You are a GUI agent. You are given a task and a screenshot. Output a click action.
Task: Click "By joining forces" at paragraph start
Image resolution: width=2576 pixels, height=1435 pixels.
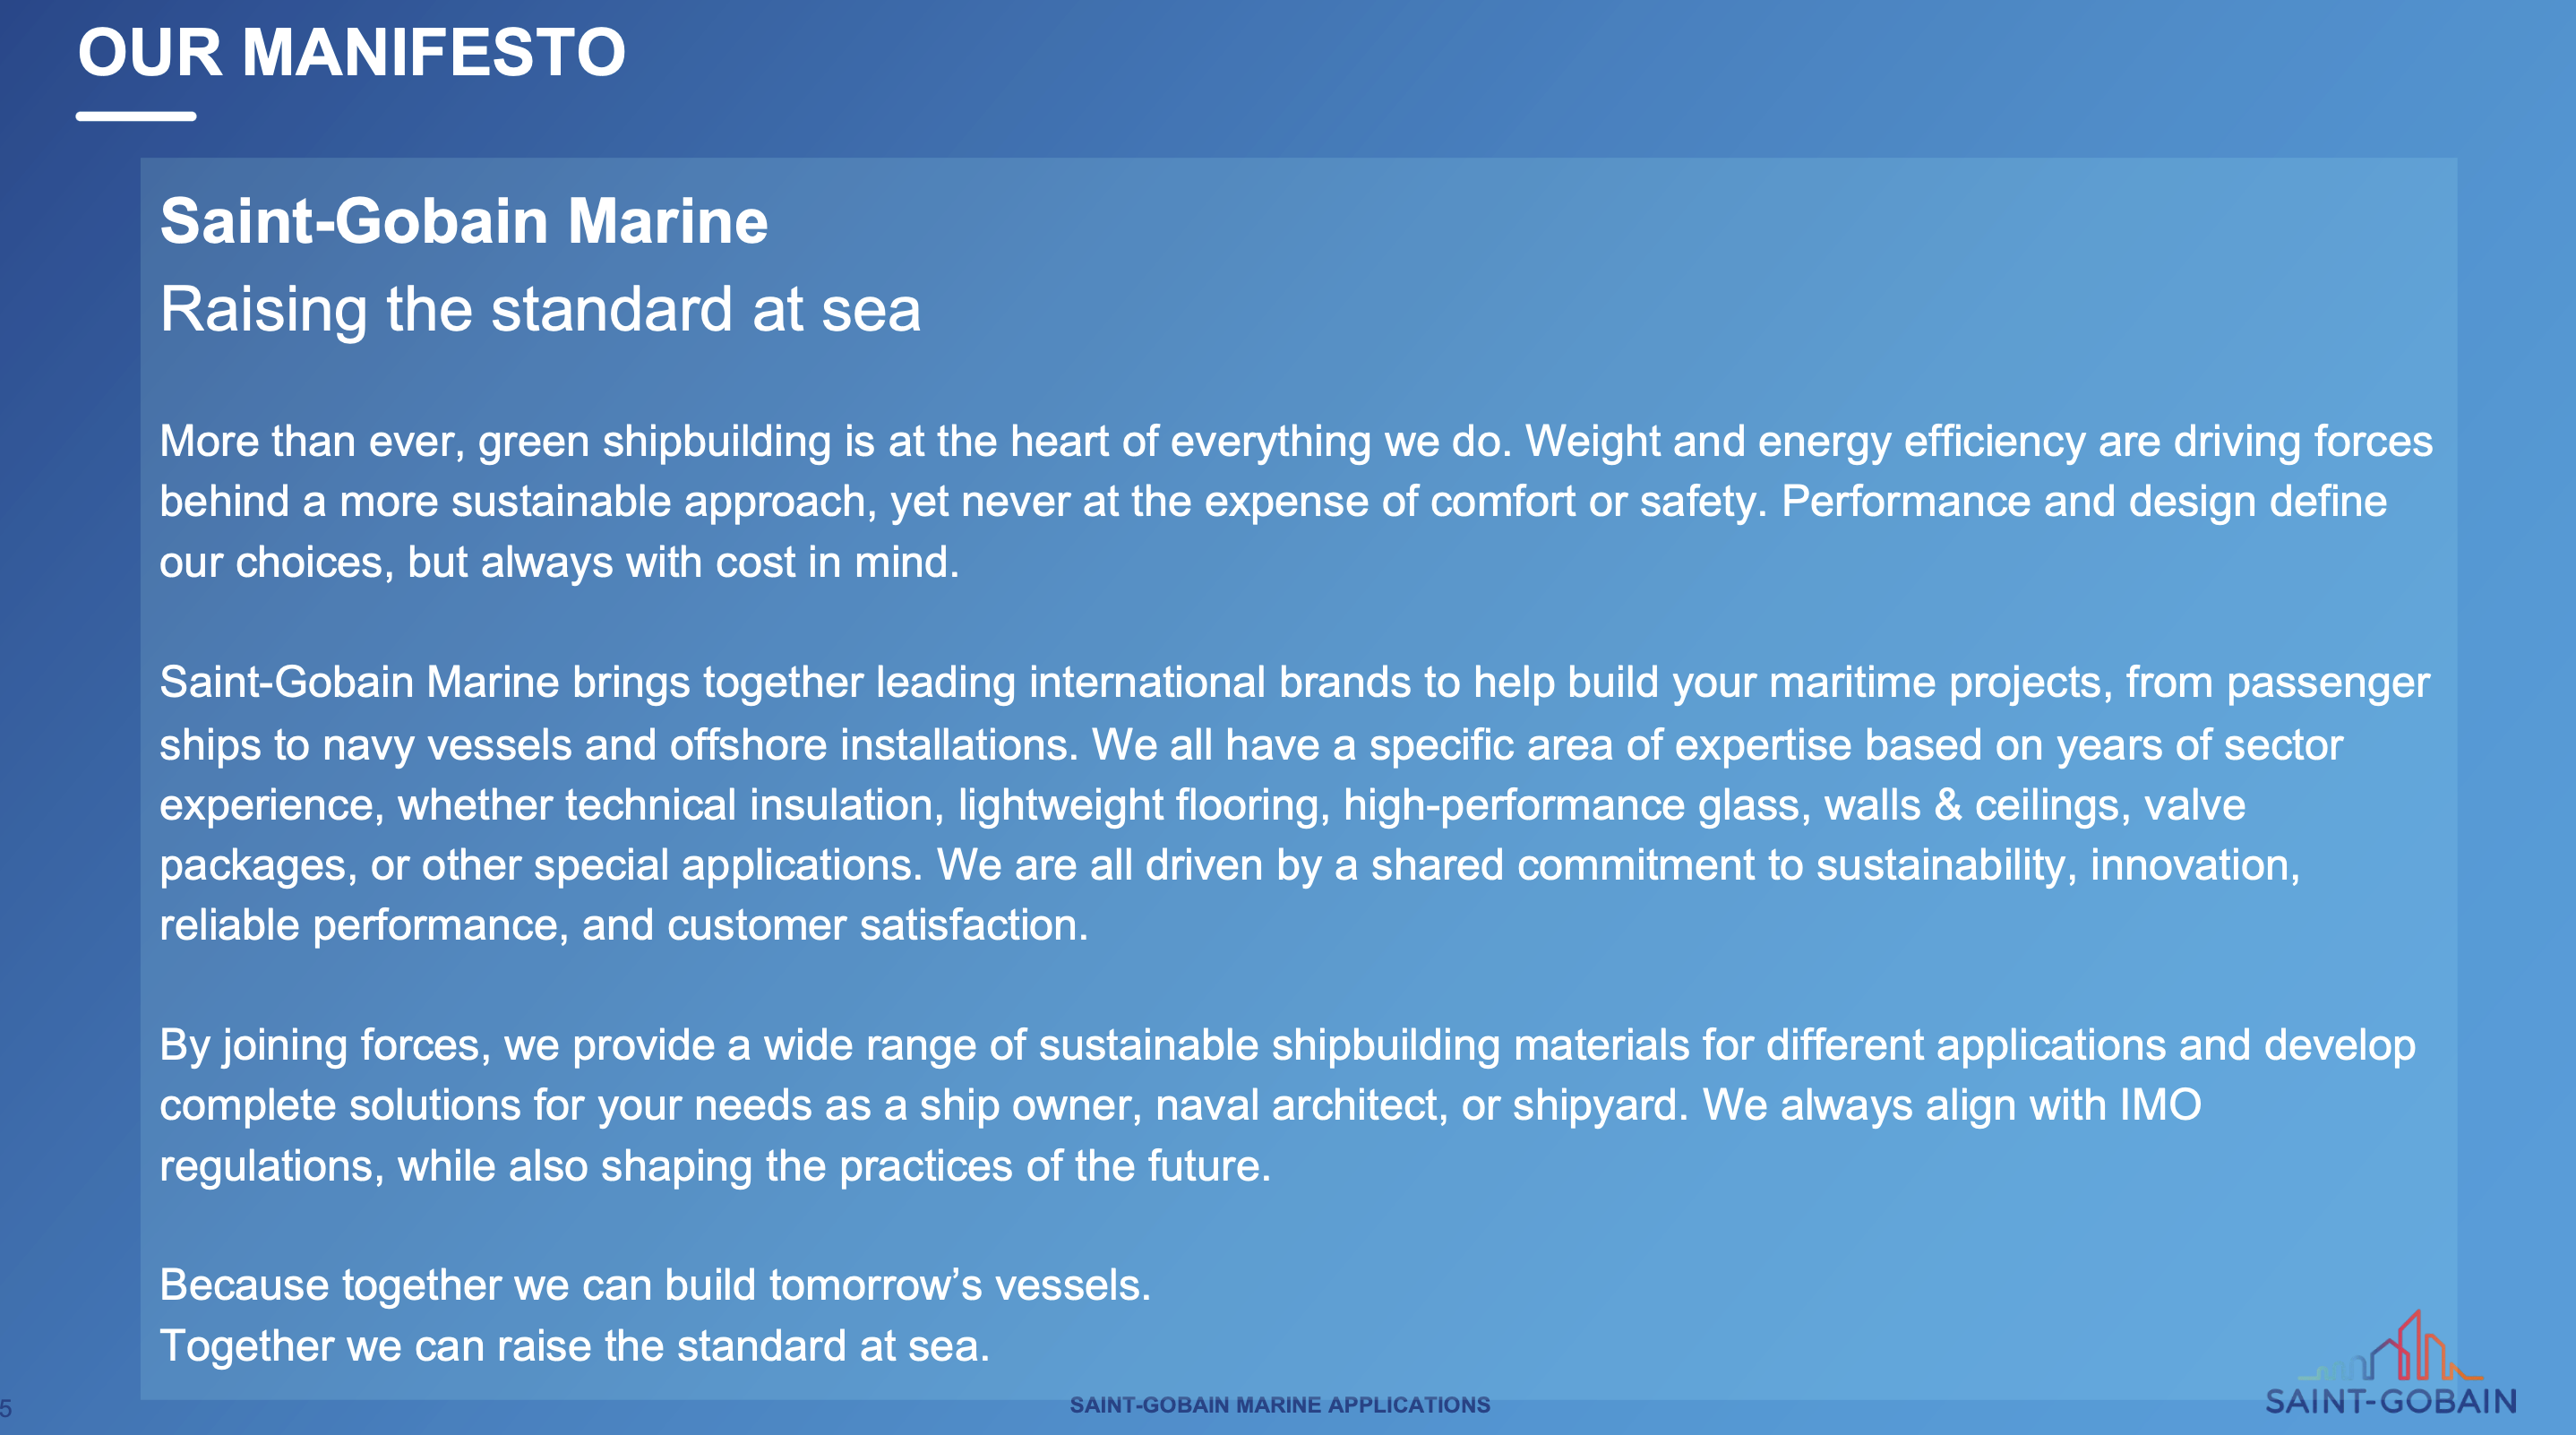tap(324, 1046)
